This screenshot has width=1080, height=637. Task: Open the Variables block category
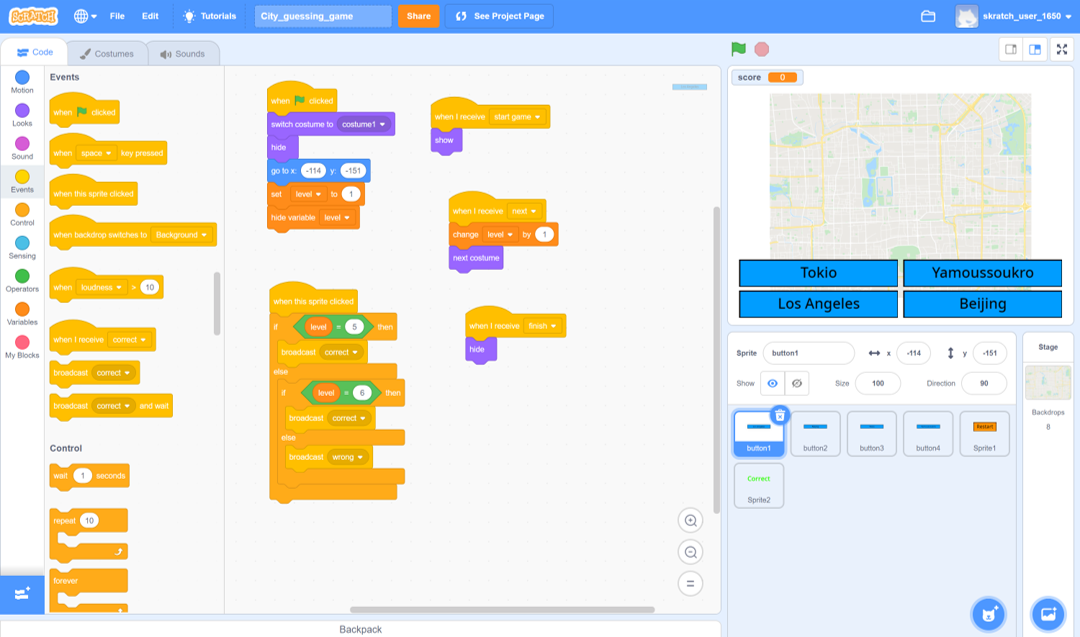click(x=21, y=314)
